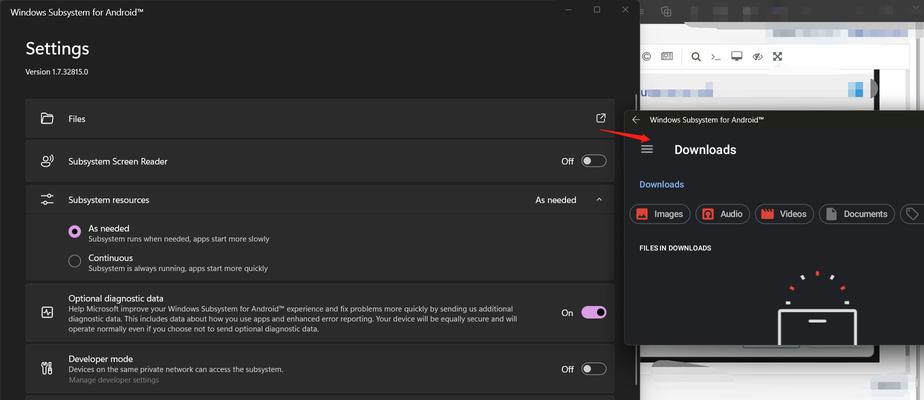Select the As needed radio option
Image resolution: width=924 pixels, height=400 pixels.
74,232
